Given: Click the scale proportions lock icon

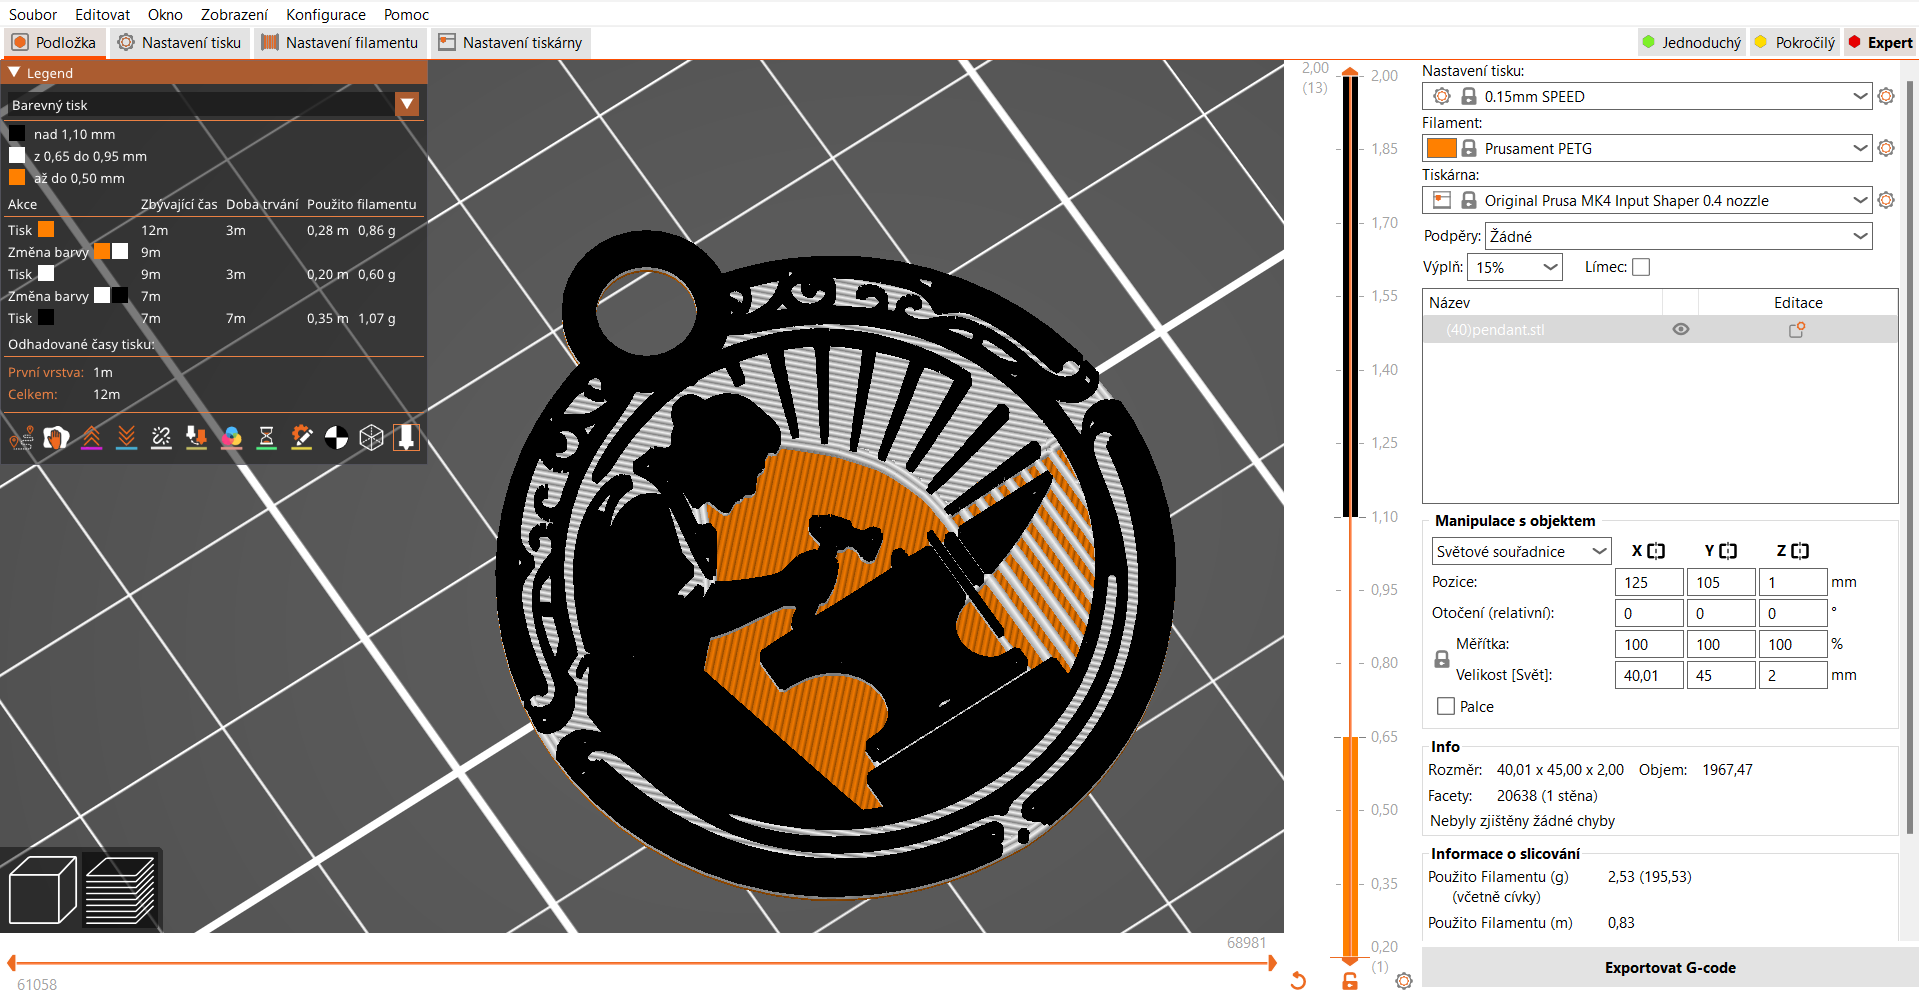Looking at the screenshot, I should tap(1442, 659).
